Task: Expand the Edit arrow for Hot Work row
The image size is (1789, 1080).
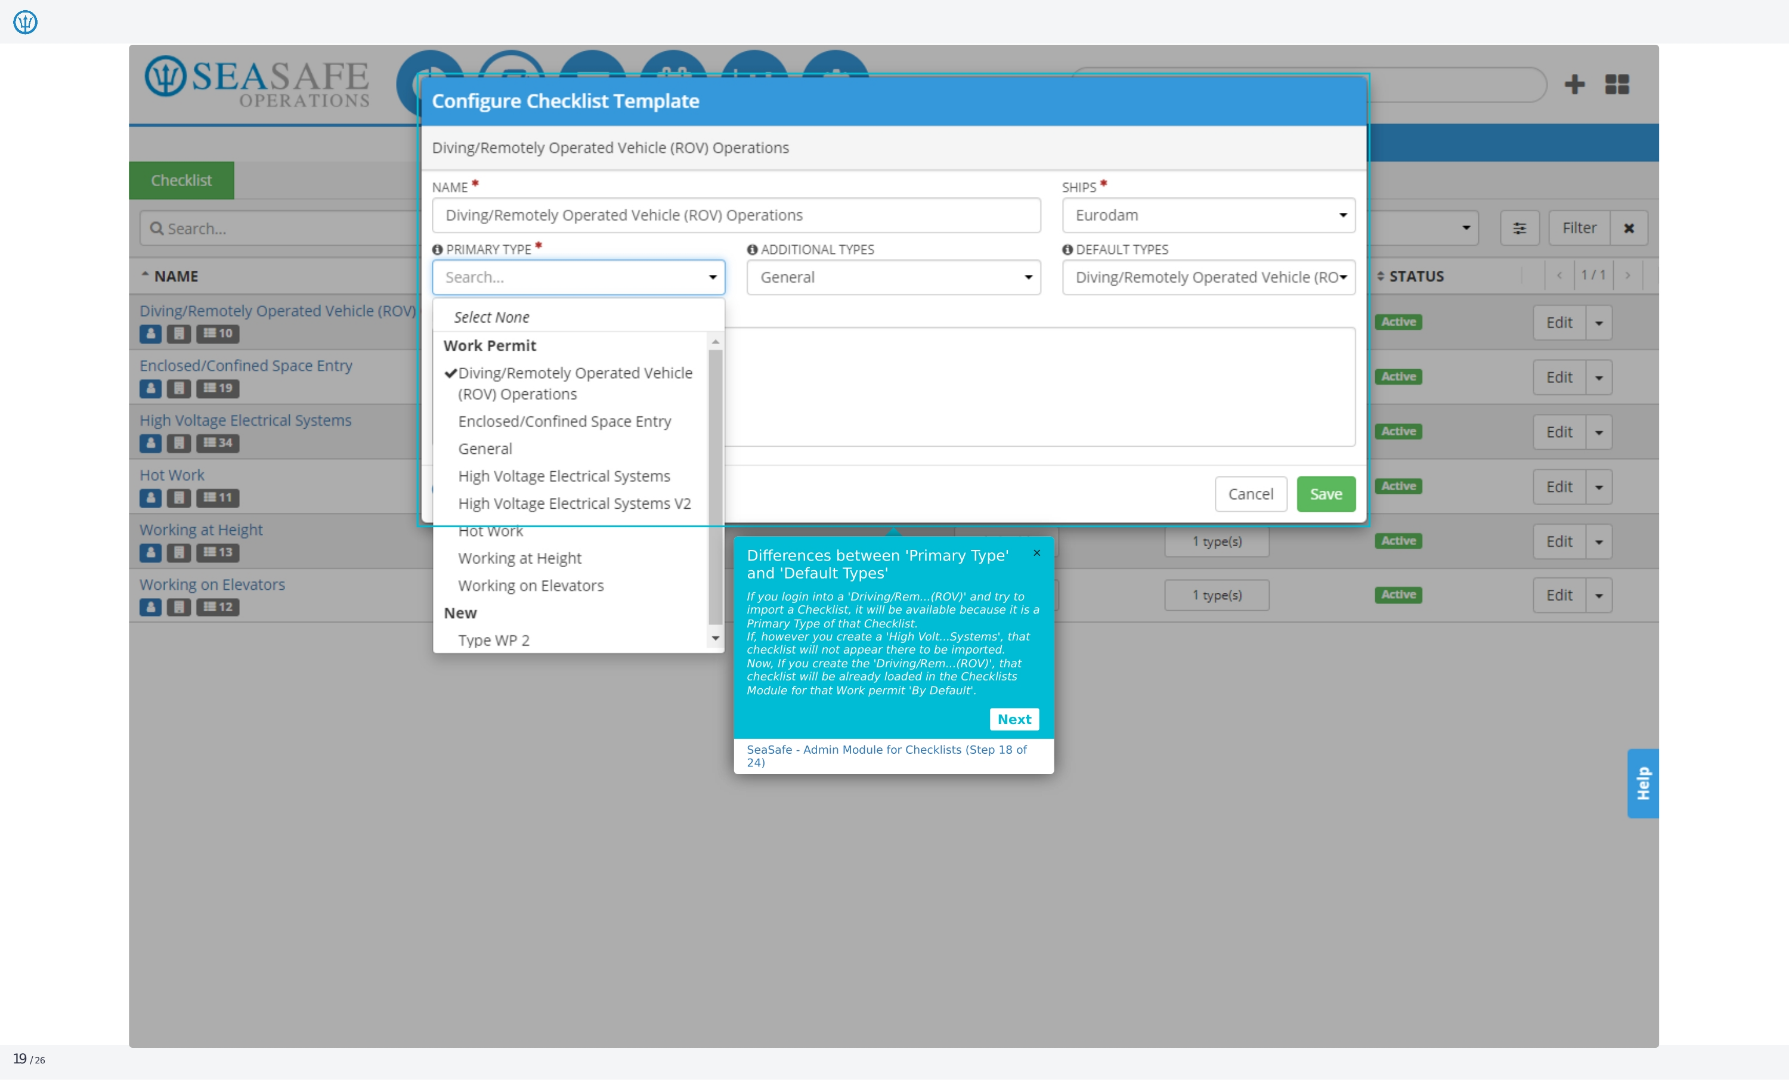Action: tap(1599, 487)
